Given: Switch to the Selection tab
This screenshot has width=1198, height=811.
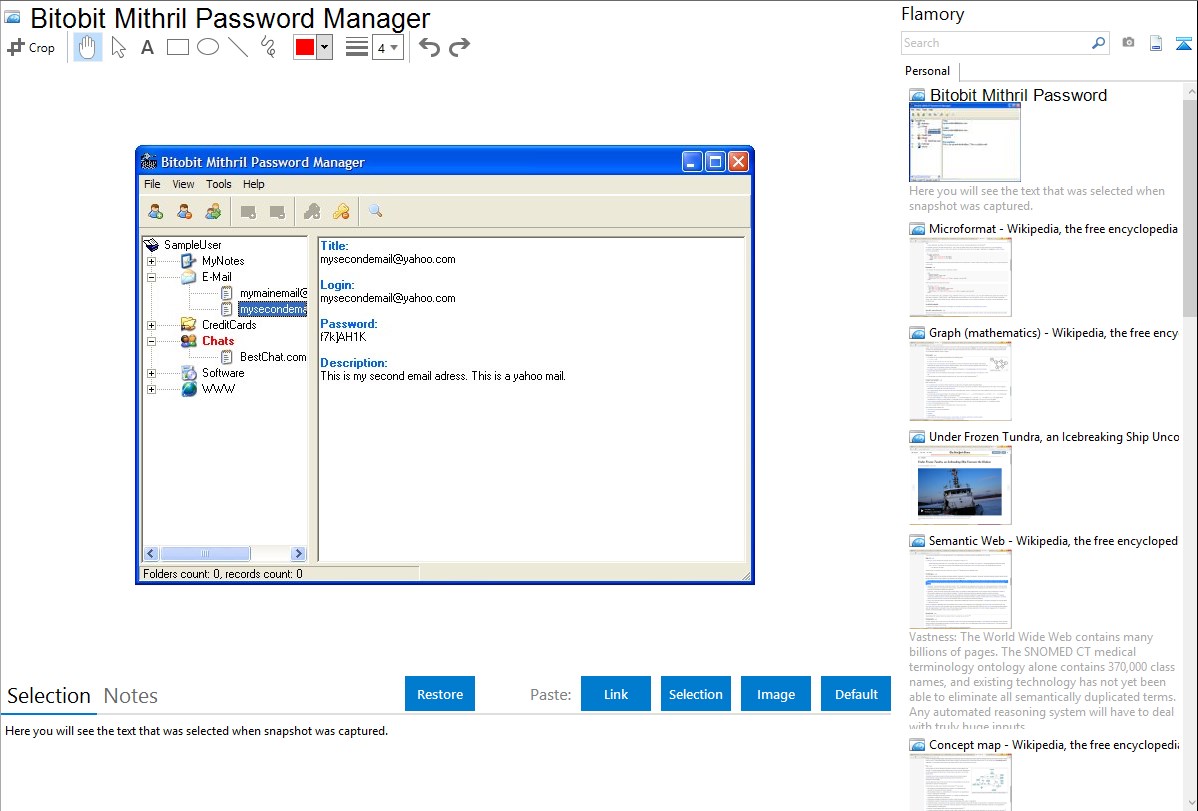Looking at the screenshot, I should [x=49, y=696].
